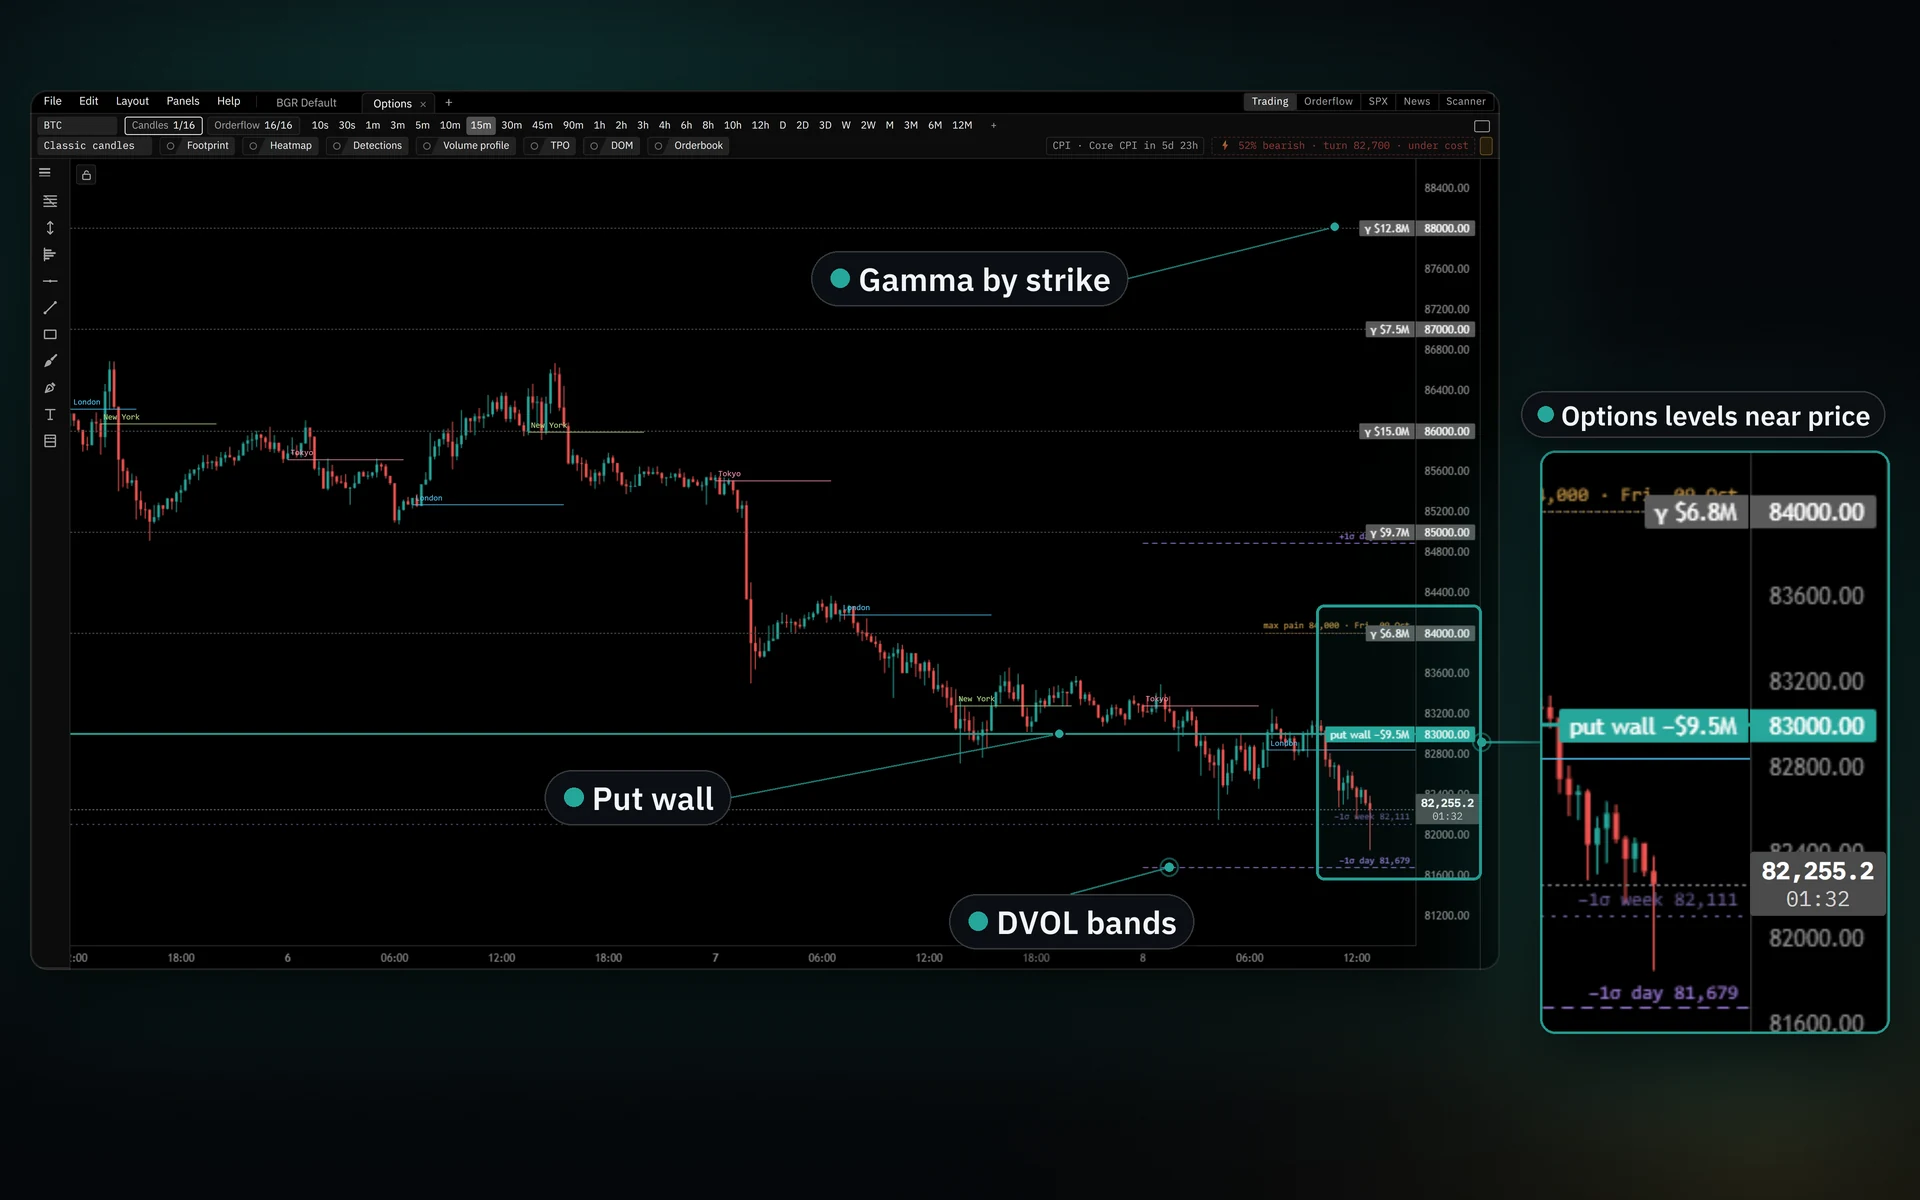Open the BTC symbol selector
This screenshot has width=1920, height=1200.
tap(78, 126)
